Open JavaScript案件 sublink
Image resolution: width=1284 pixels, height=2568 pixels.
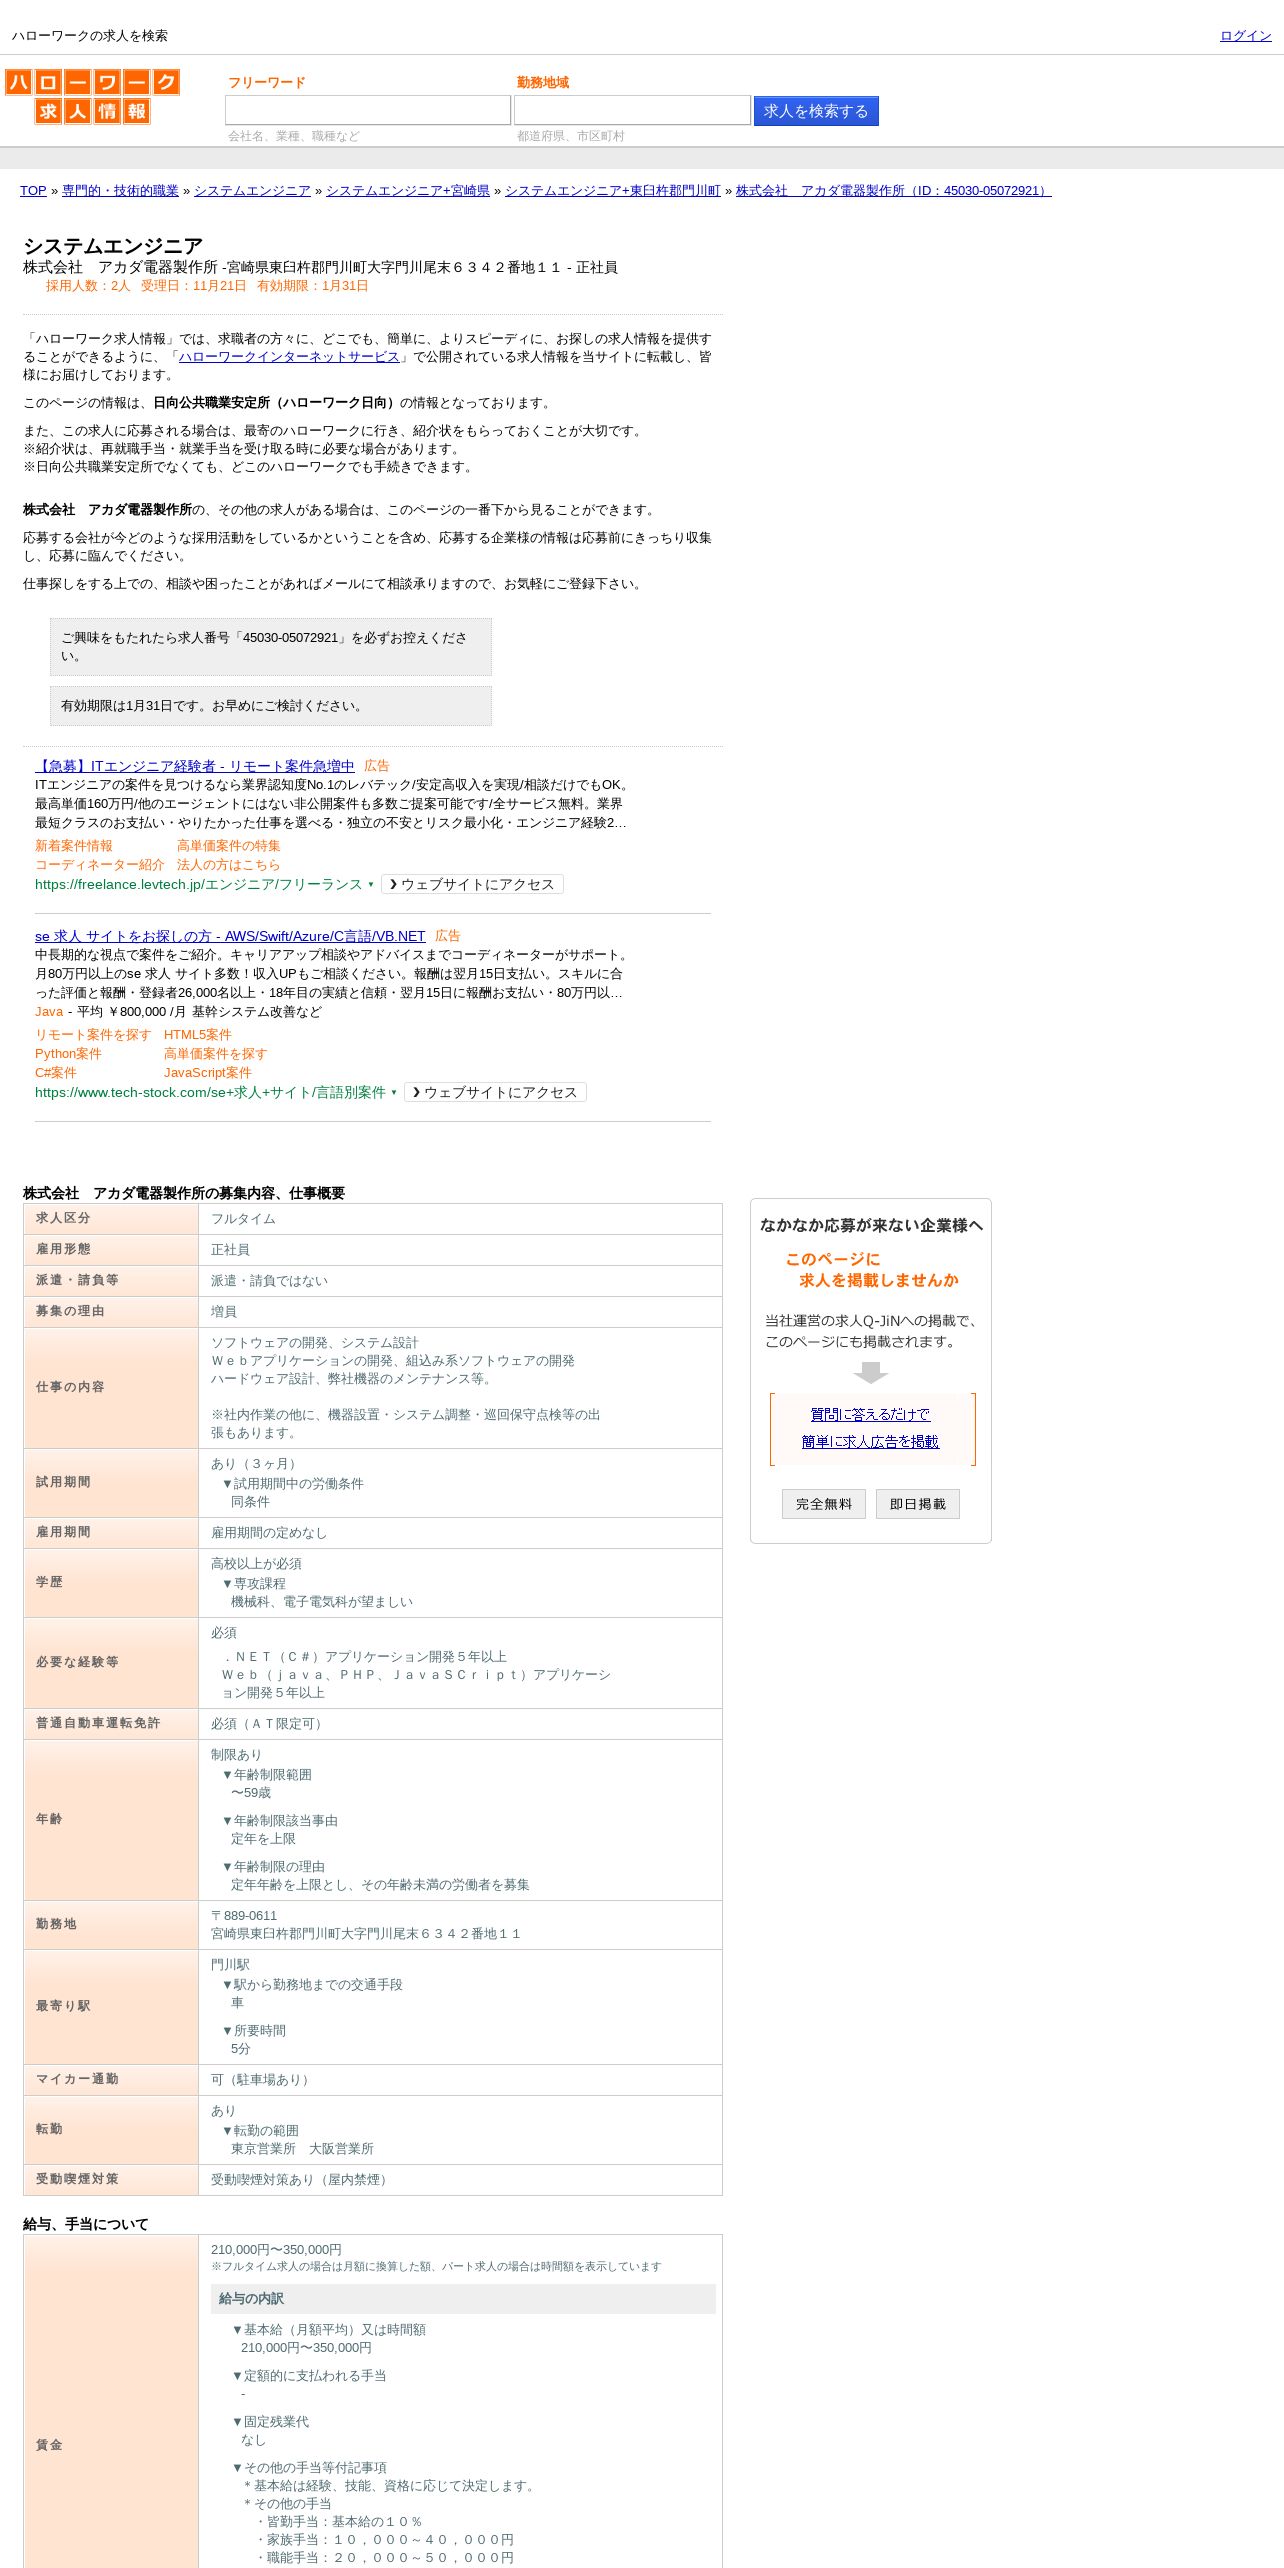pos(208,1073)
